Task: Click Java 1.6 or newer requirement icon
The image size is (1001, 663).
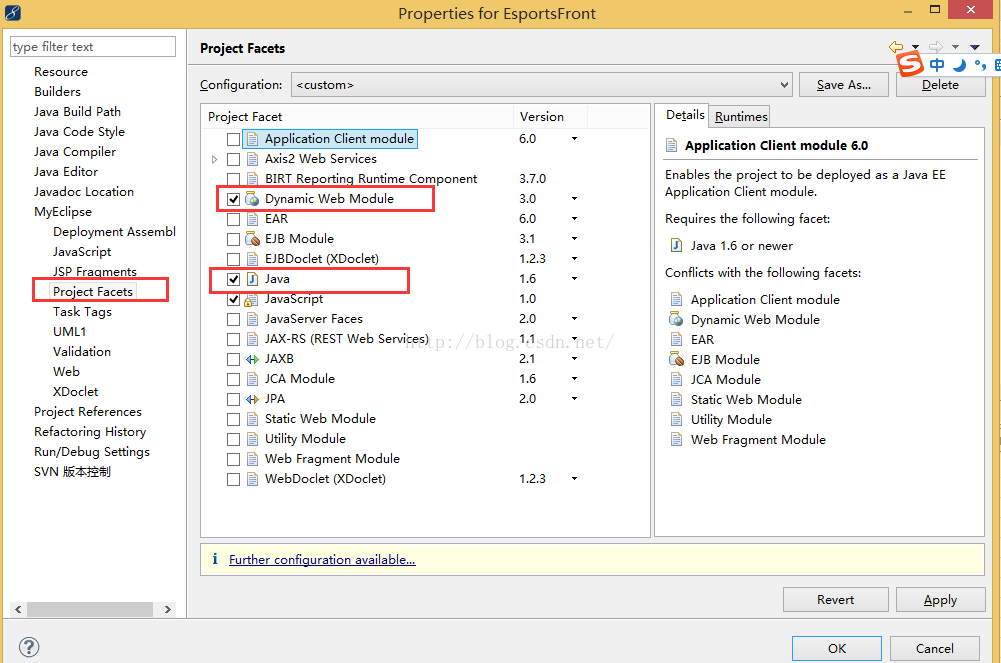Action: 676,246
